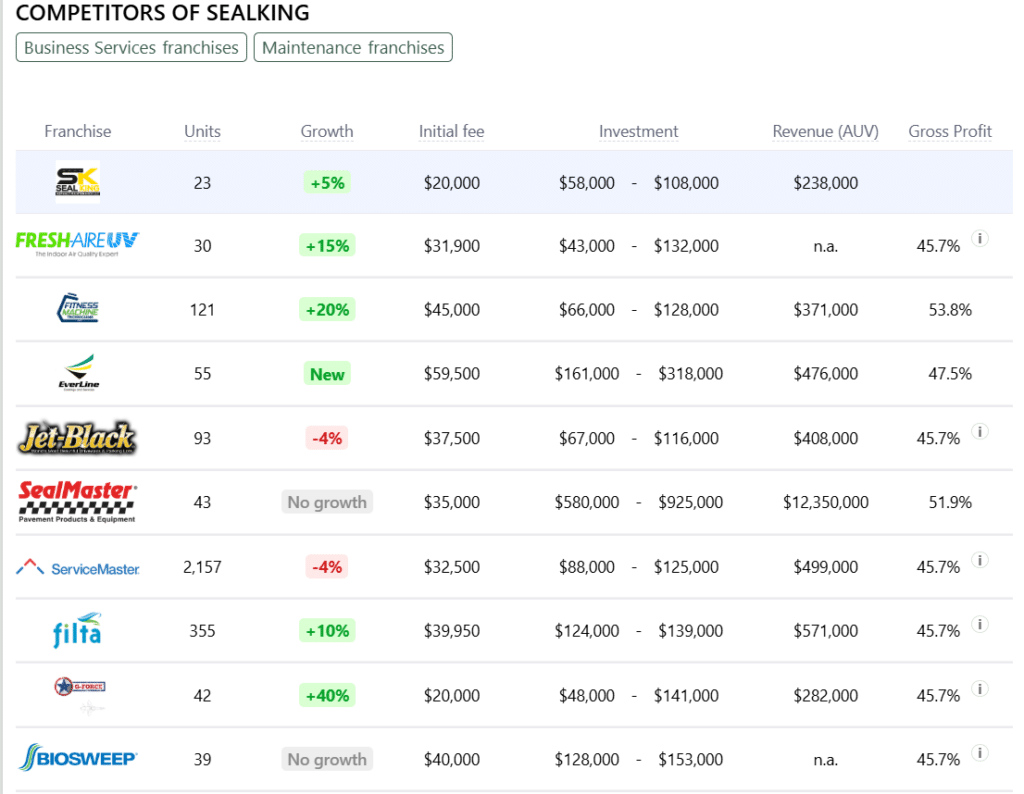Click info icon in the ServiceMaster row
1024x794 pixels.
coord(980,560)
